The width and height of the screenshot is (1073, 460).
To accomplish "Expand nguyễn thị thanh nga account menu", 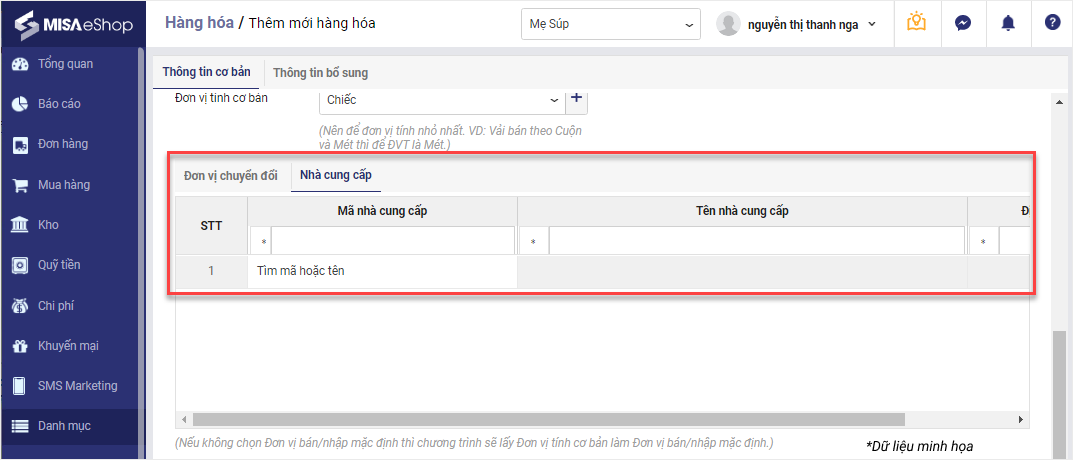I will (812, 25).
